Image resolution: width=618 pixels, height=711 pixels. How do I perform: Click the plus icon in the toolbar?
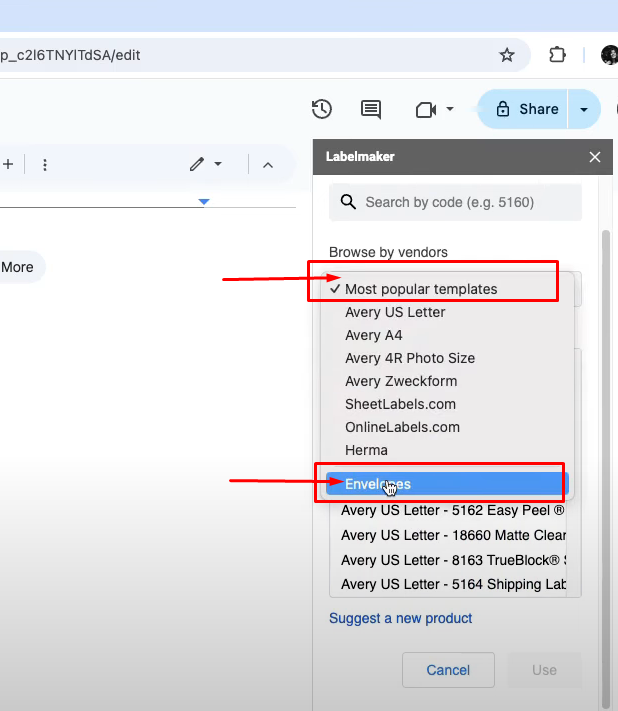[x=7, y=164]
